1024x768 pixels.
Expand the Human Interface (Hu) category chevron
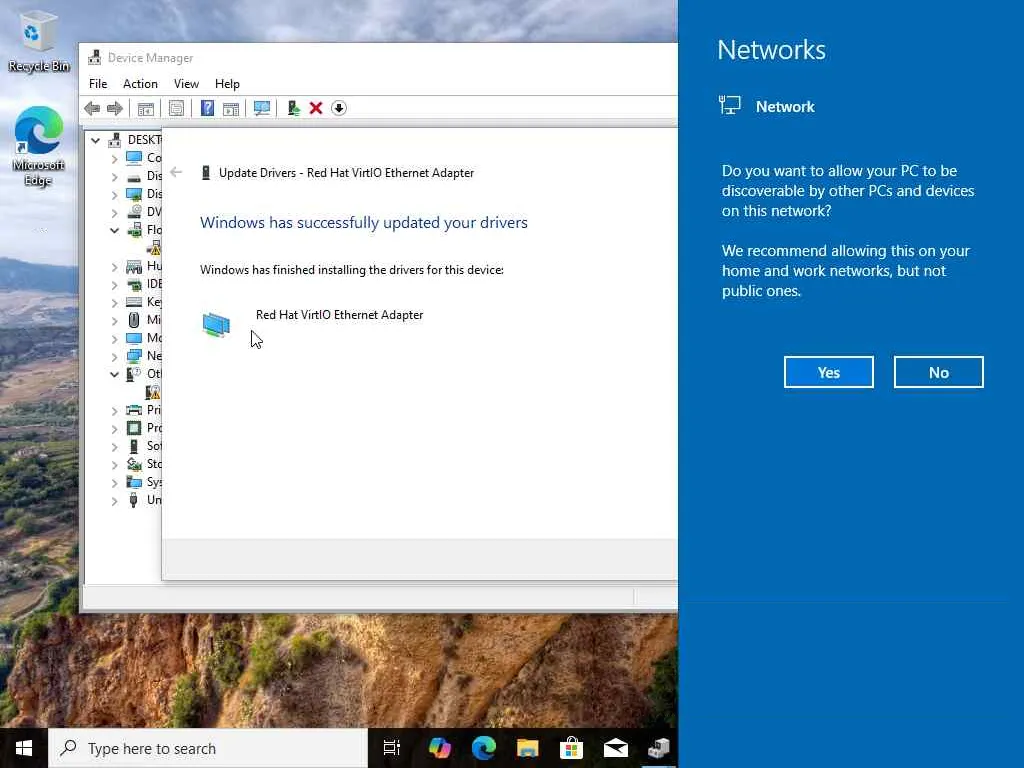coord(114,266)
